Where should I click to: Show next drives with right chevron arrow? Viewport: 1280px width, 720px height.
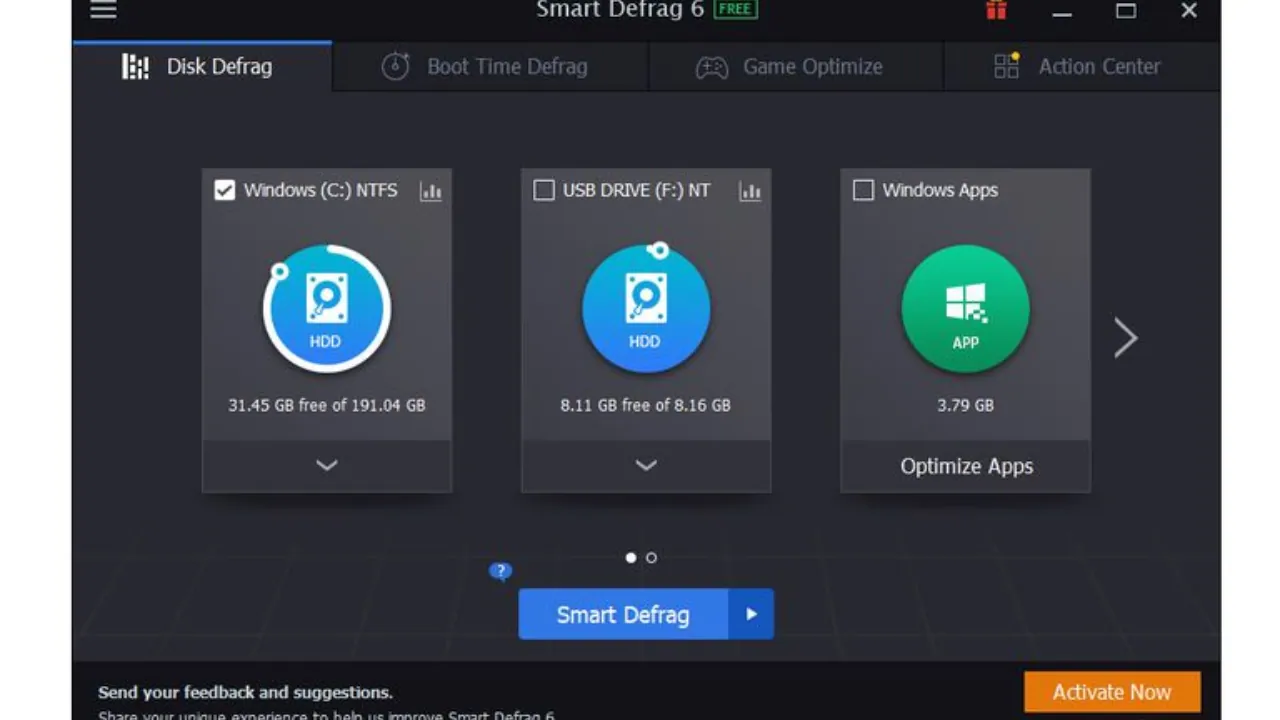coord(1126,338)
